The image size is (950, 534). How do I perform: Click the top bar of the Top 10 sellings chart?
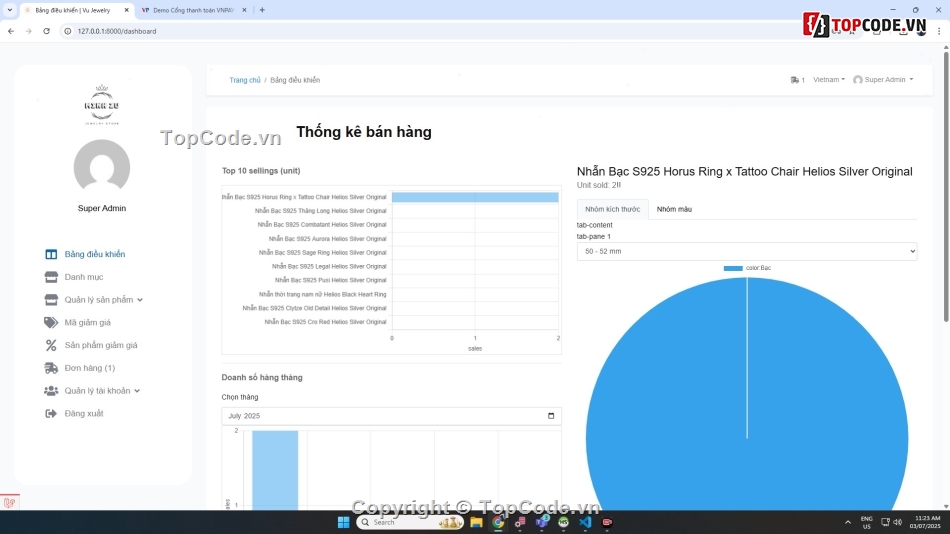coord(475,197)
